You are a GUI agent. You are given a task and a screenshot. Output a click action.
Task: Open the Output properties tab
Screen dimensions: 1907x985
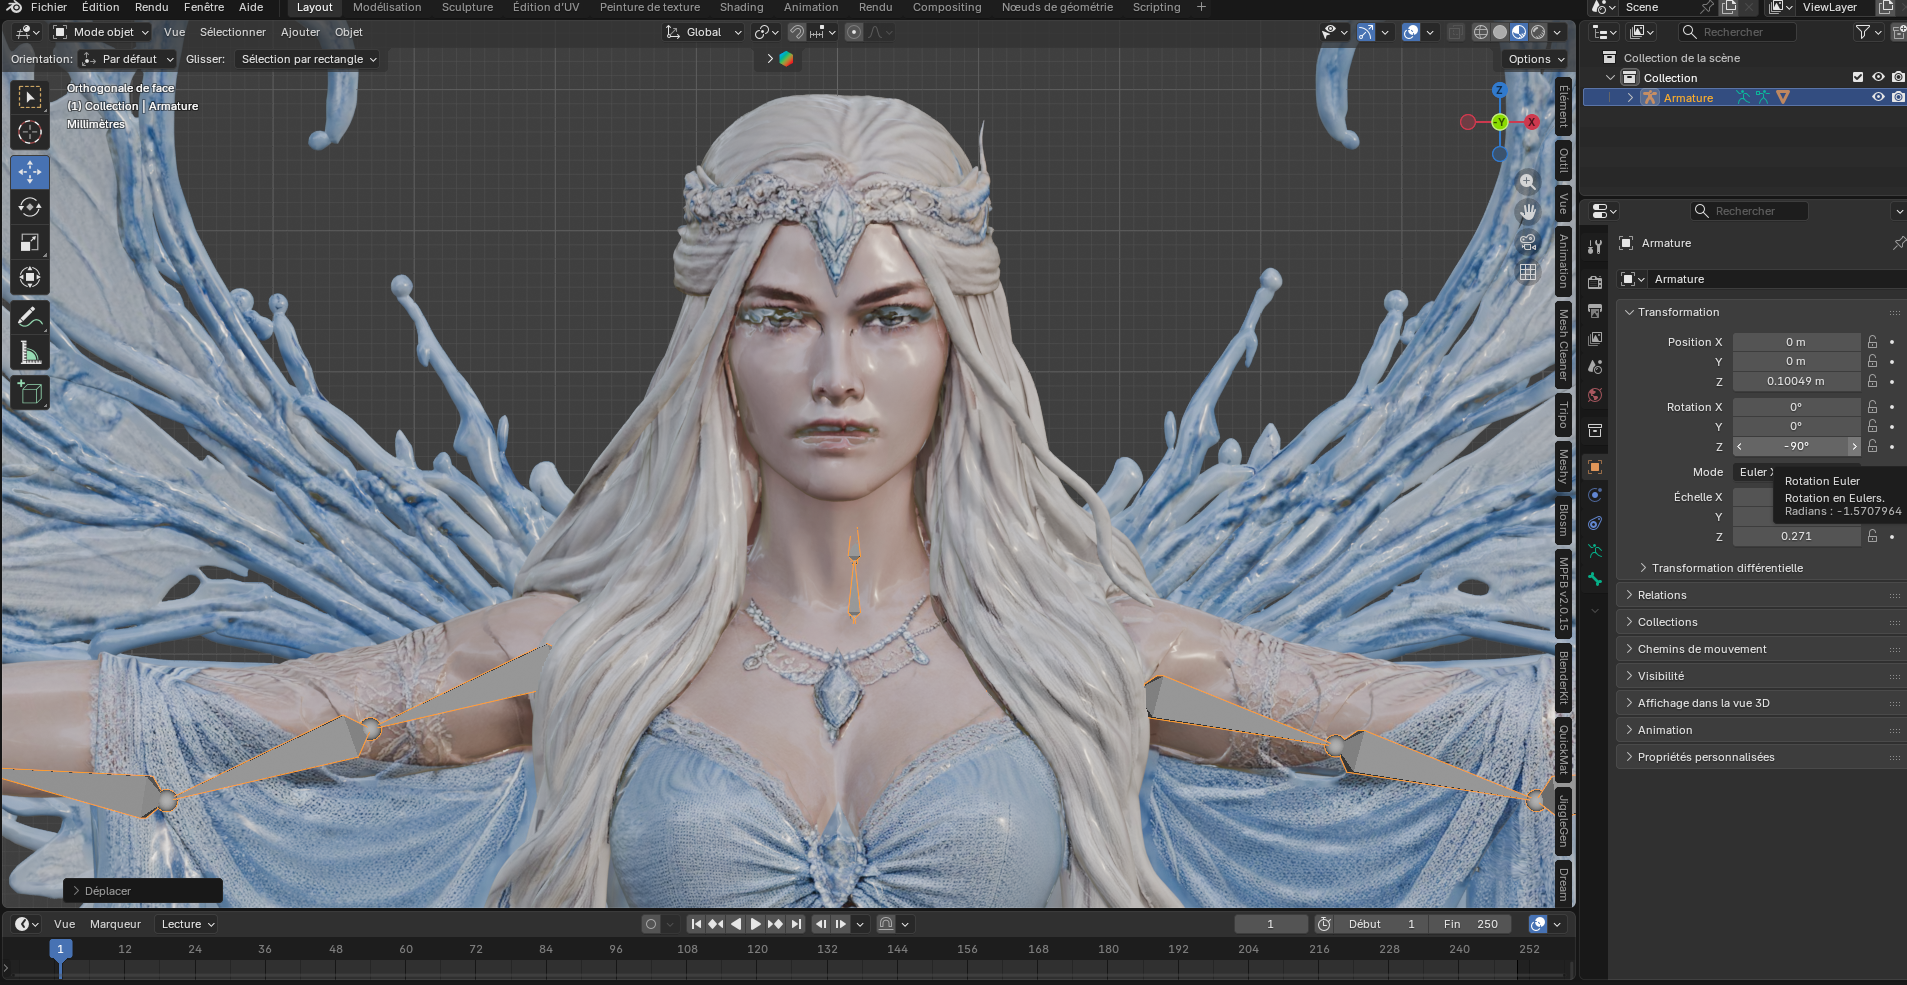[1595, 311]
